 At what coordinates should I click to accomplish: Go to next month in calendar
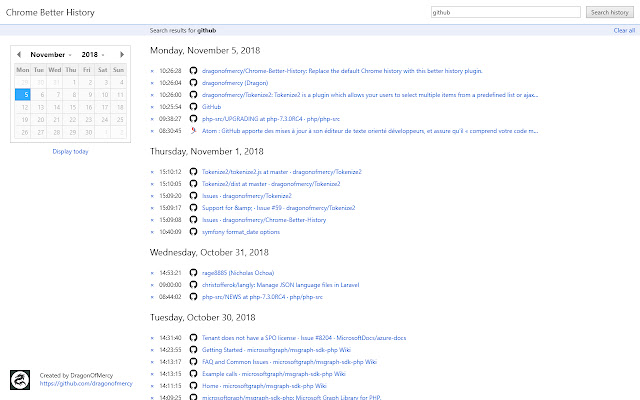tap(122, 54)
